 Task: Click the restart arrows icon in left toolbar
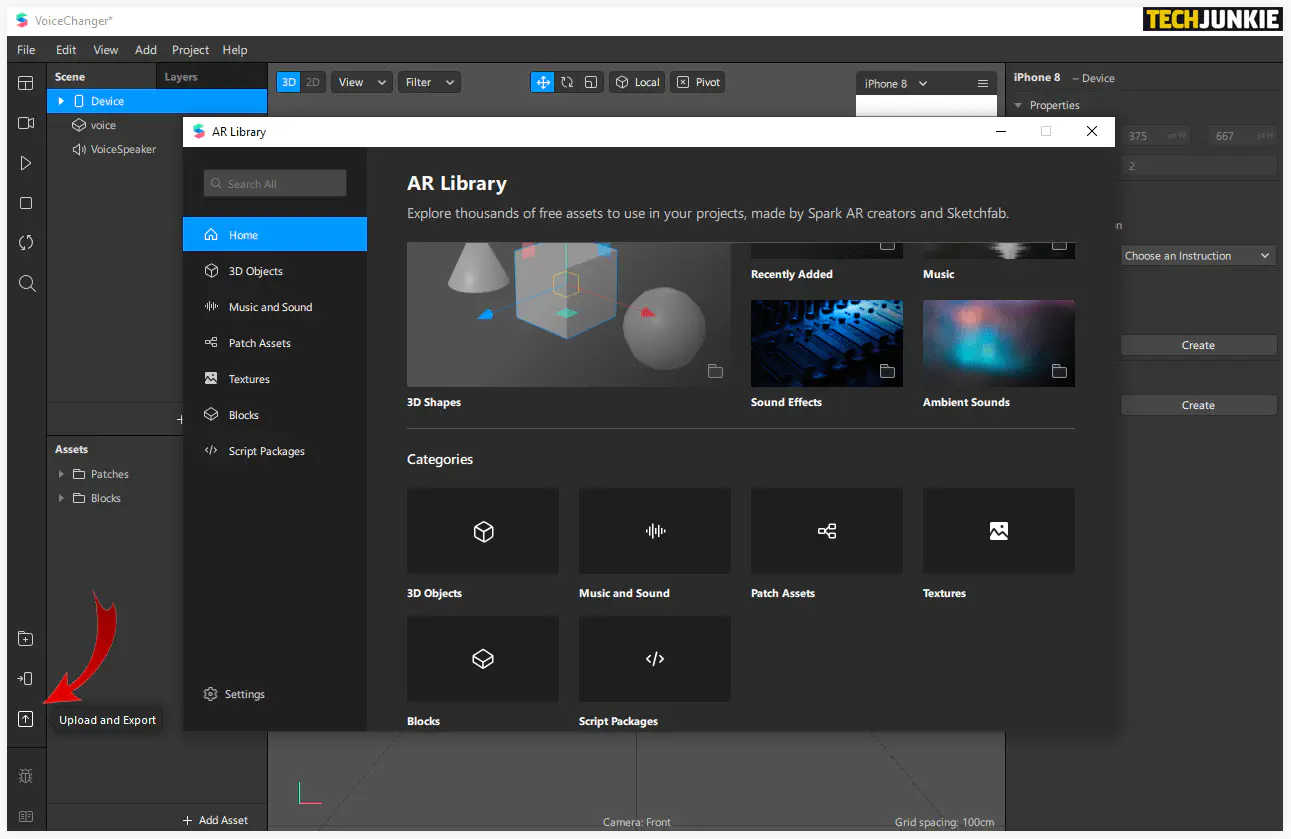(x=26, y=243)
